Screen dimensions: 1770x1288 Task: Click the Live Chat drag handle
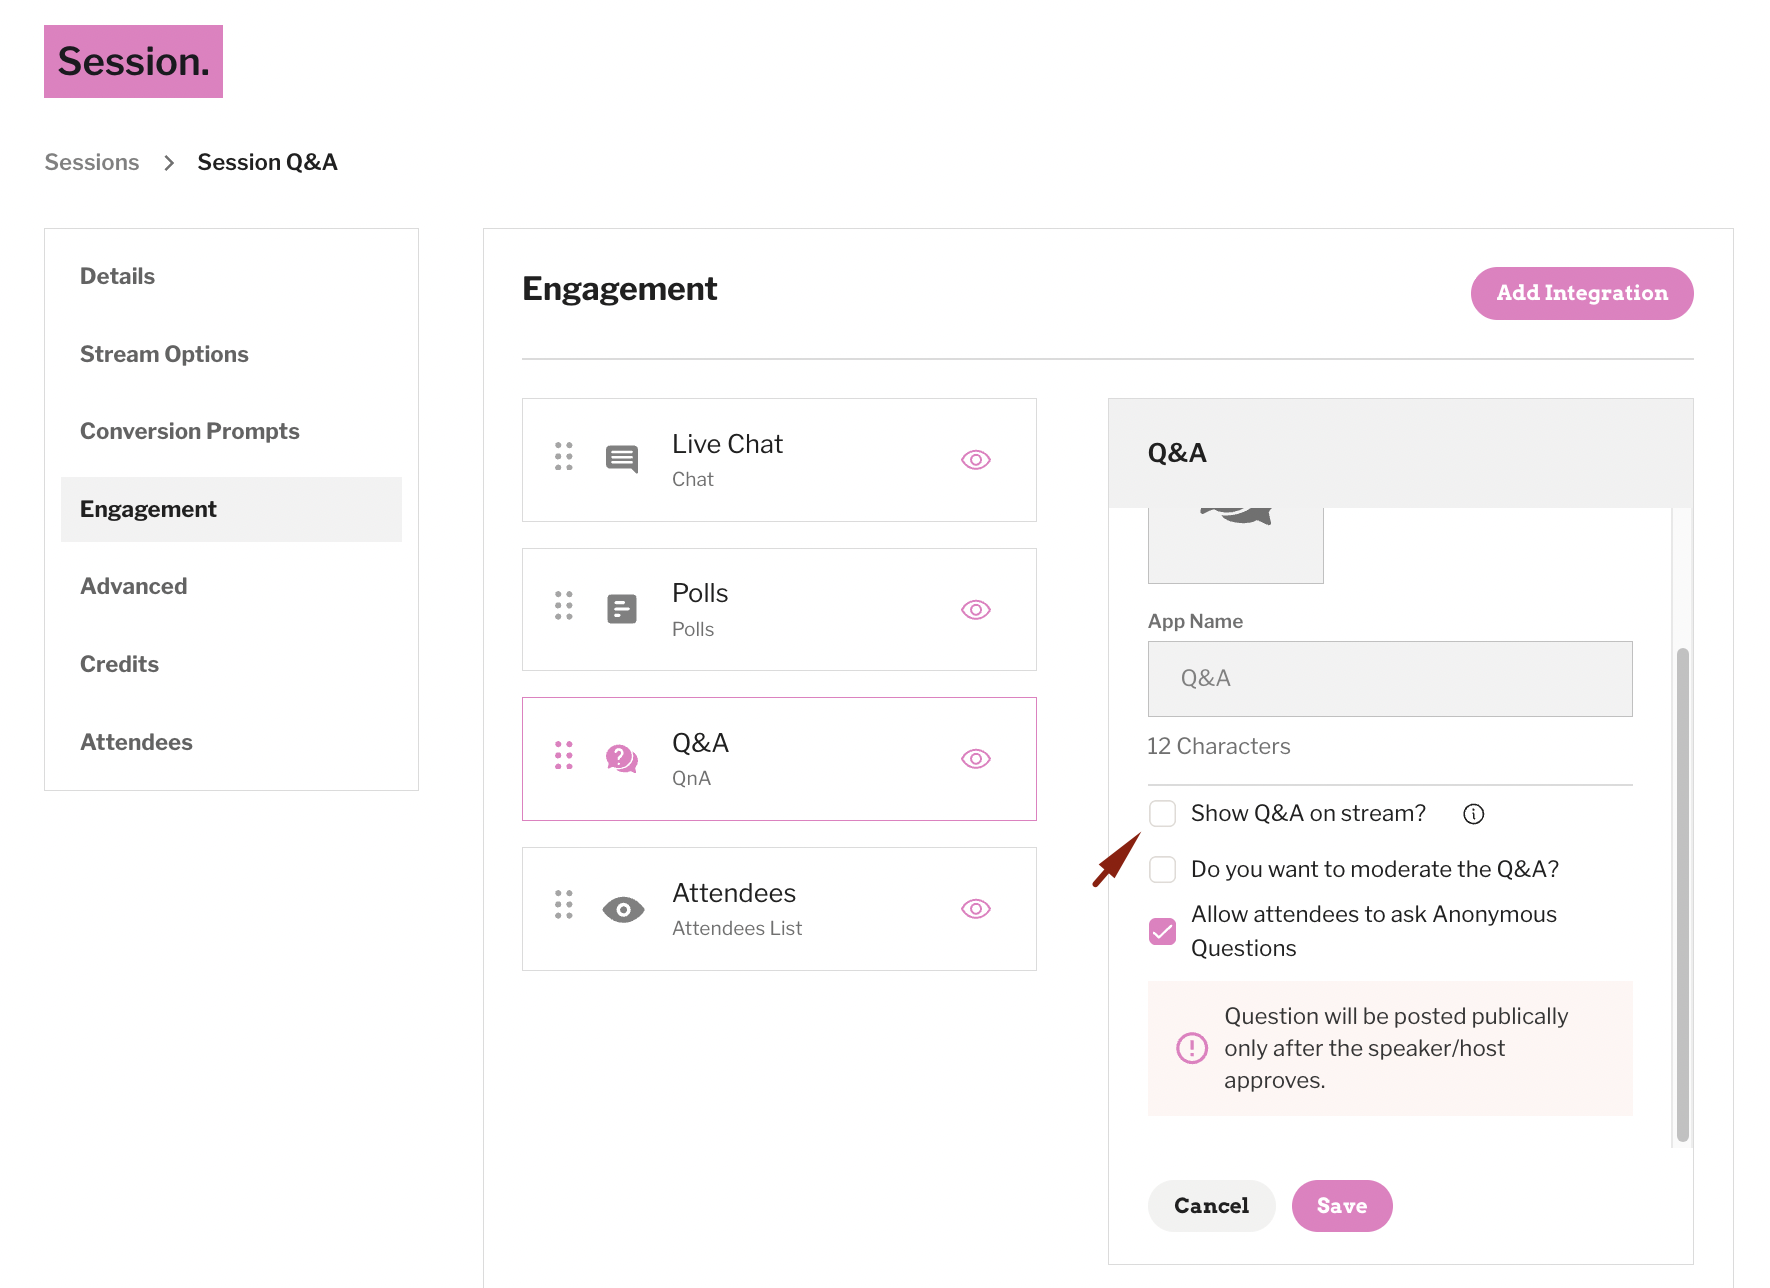coord(564,456)
